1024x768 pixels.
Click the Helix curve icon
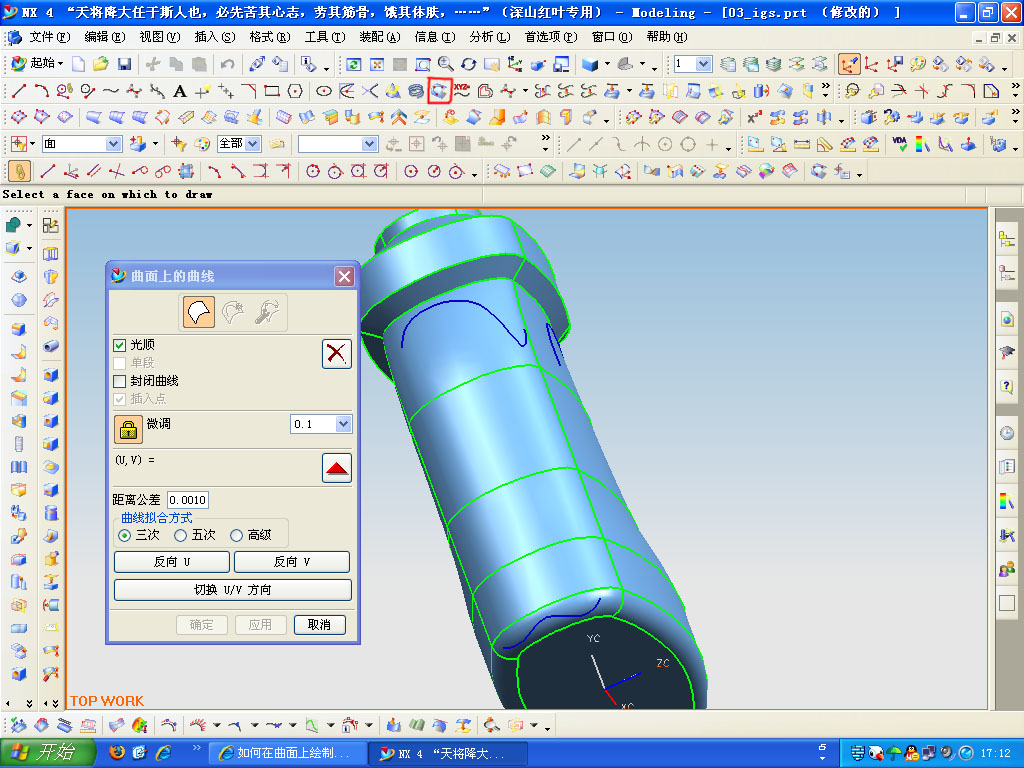[x=415, y=91]
